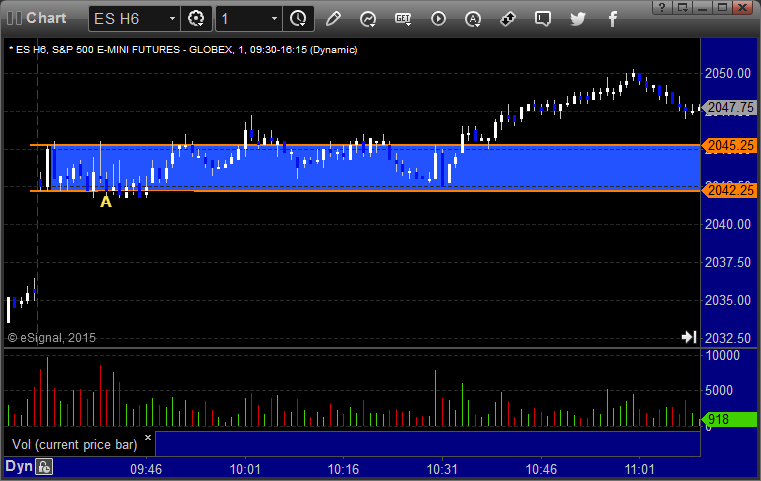Screen dimensions: 761x481
Task: Open the alerts circled-A icon
Action: pyautogui.click(x=473, y=19)
